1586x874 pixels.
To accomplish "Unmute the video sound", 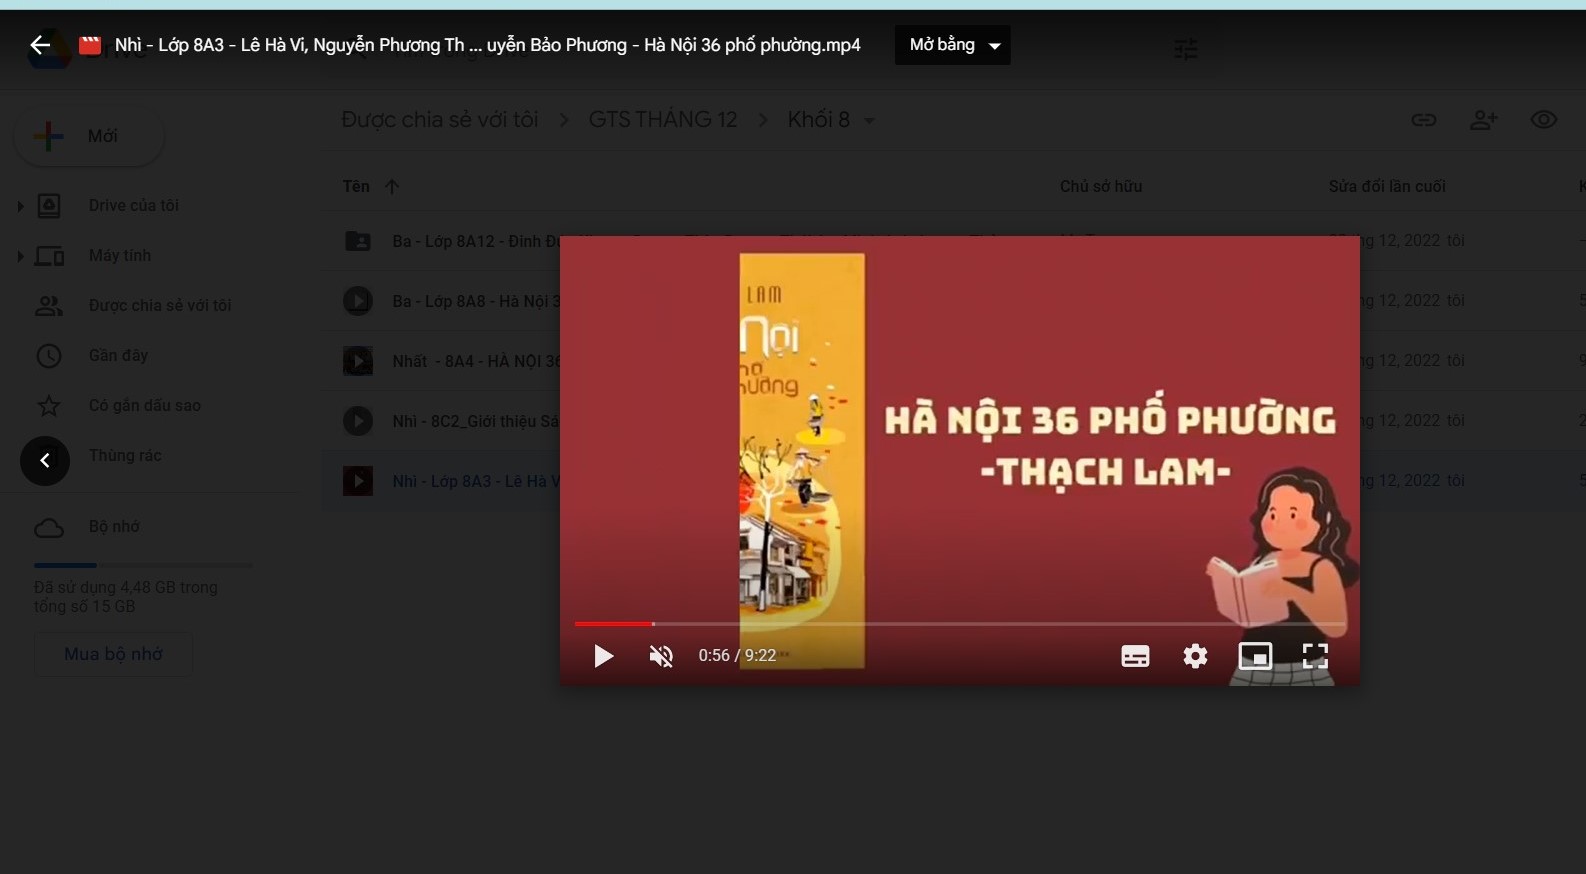I will pyautogui.click(x=661, y=656).
